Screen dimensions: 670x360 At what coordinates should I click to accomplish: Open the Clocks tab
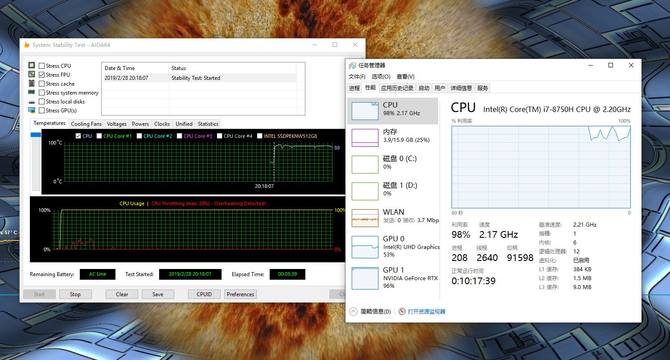(162, 124)
